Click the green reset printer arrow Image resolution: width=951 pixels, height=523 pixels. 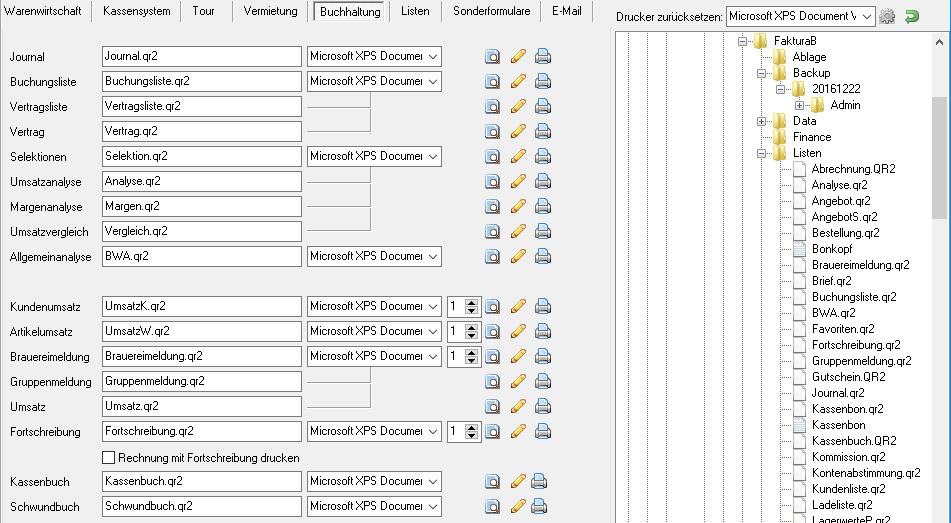point(912,16)
